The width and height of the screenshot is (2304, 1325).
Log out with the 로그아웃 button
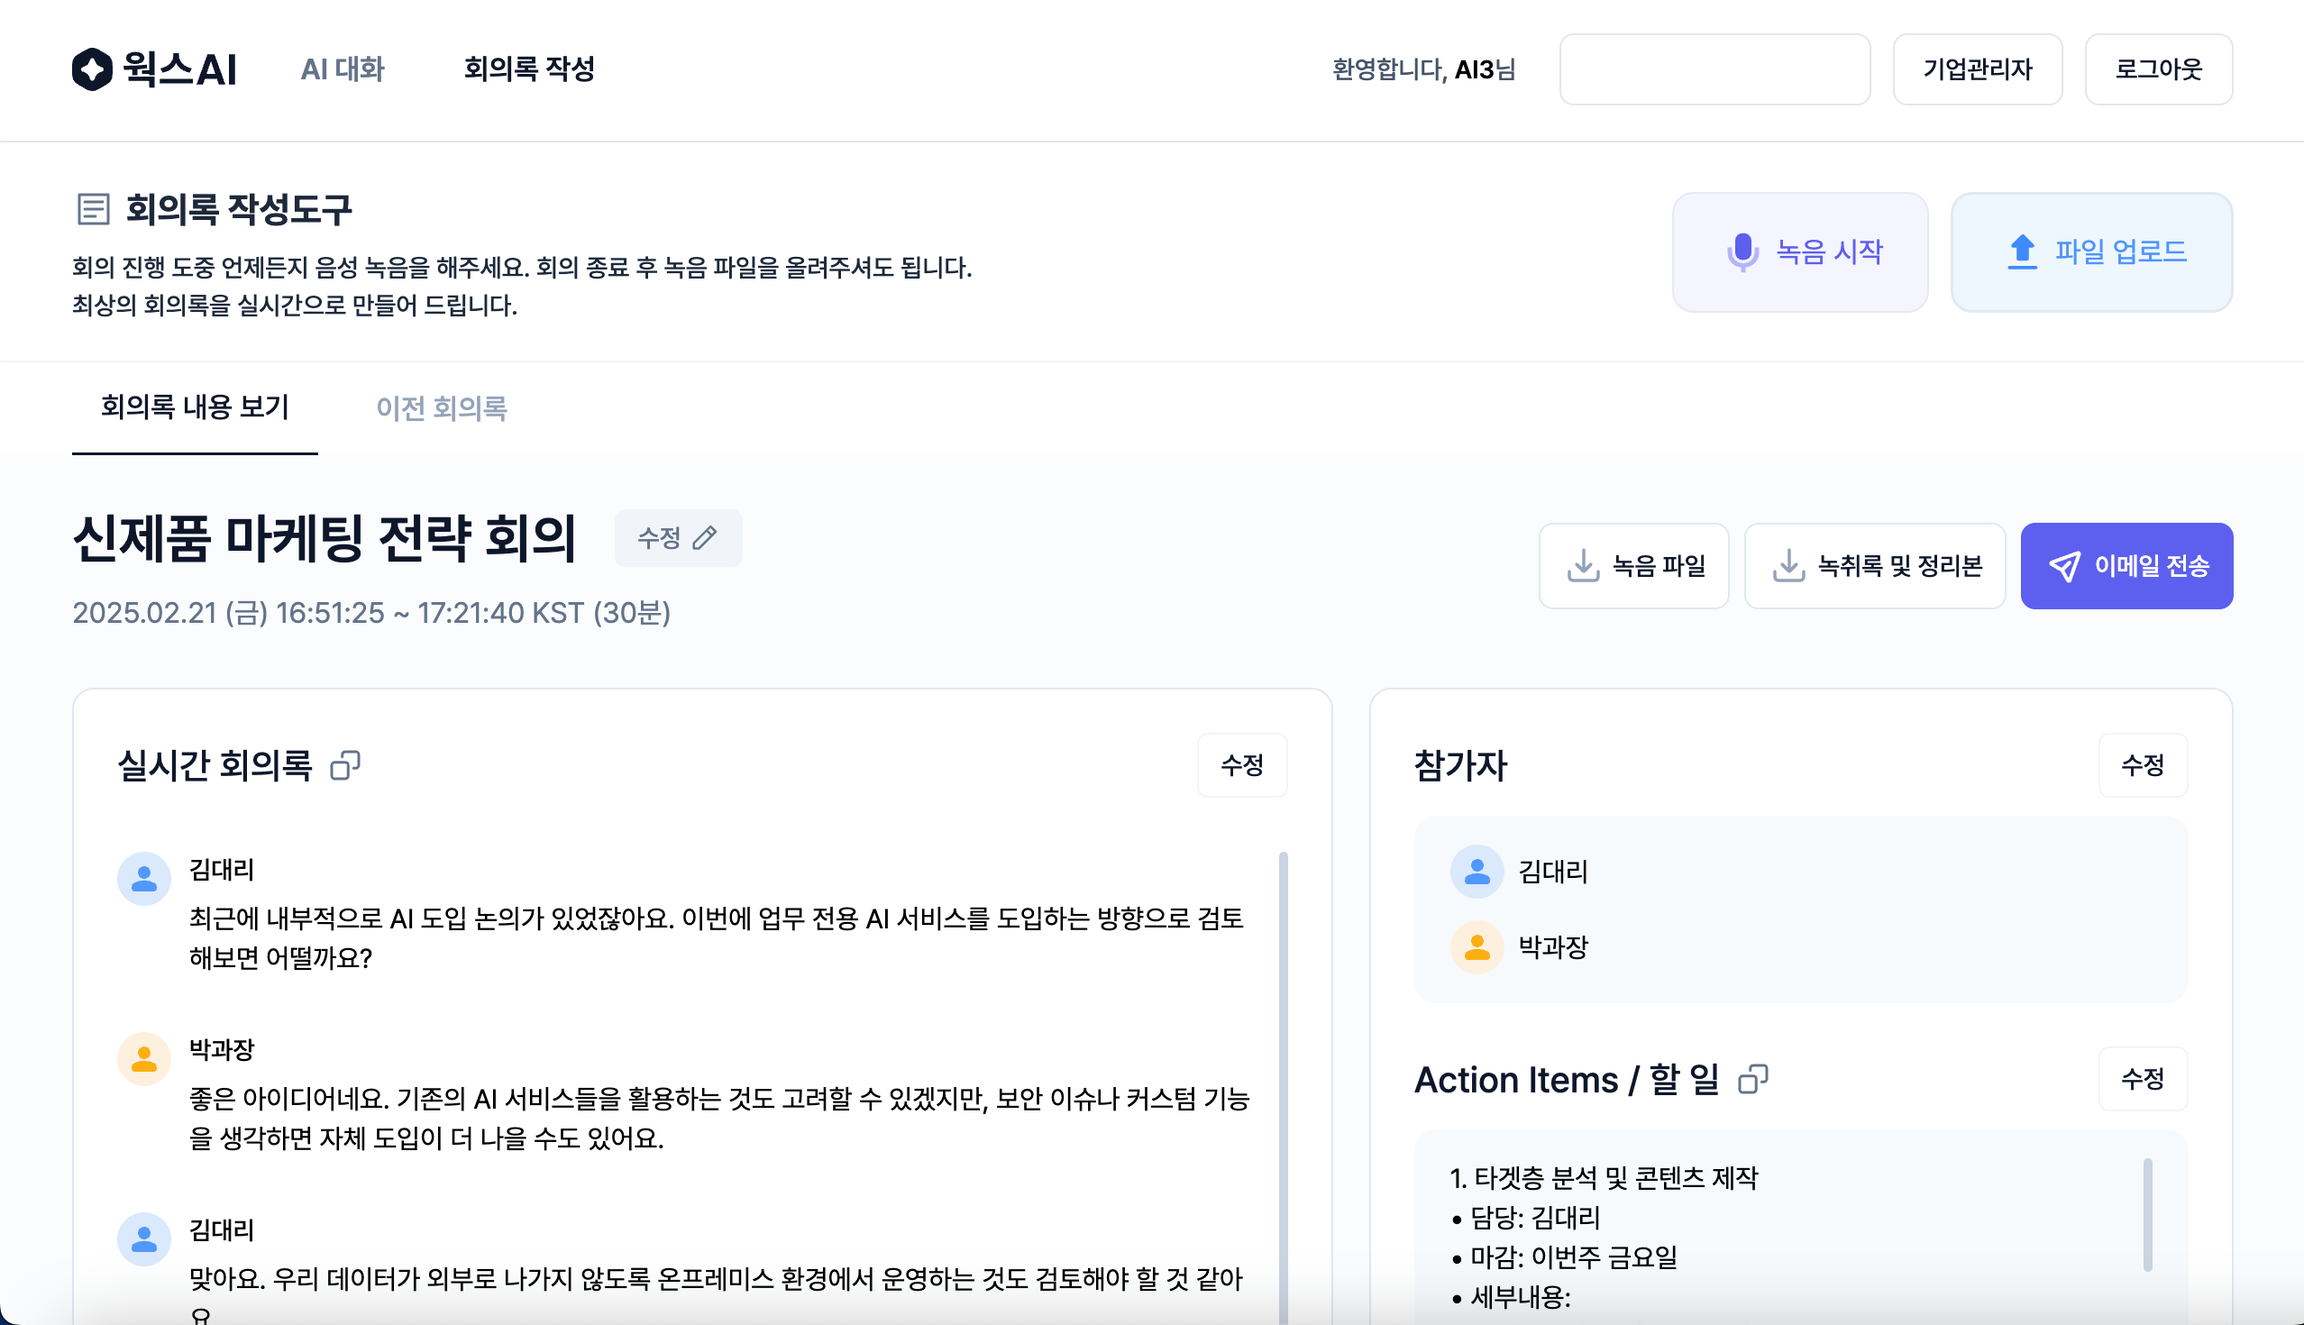(2158, 69)
